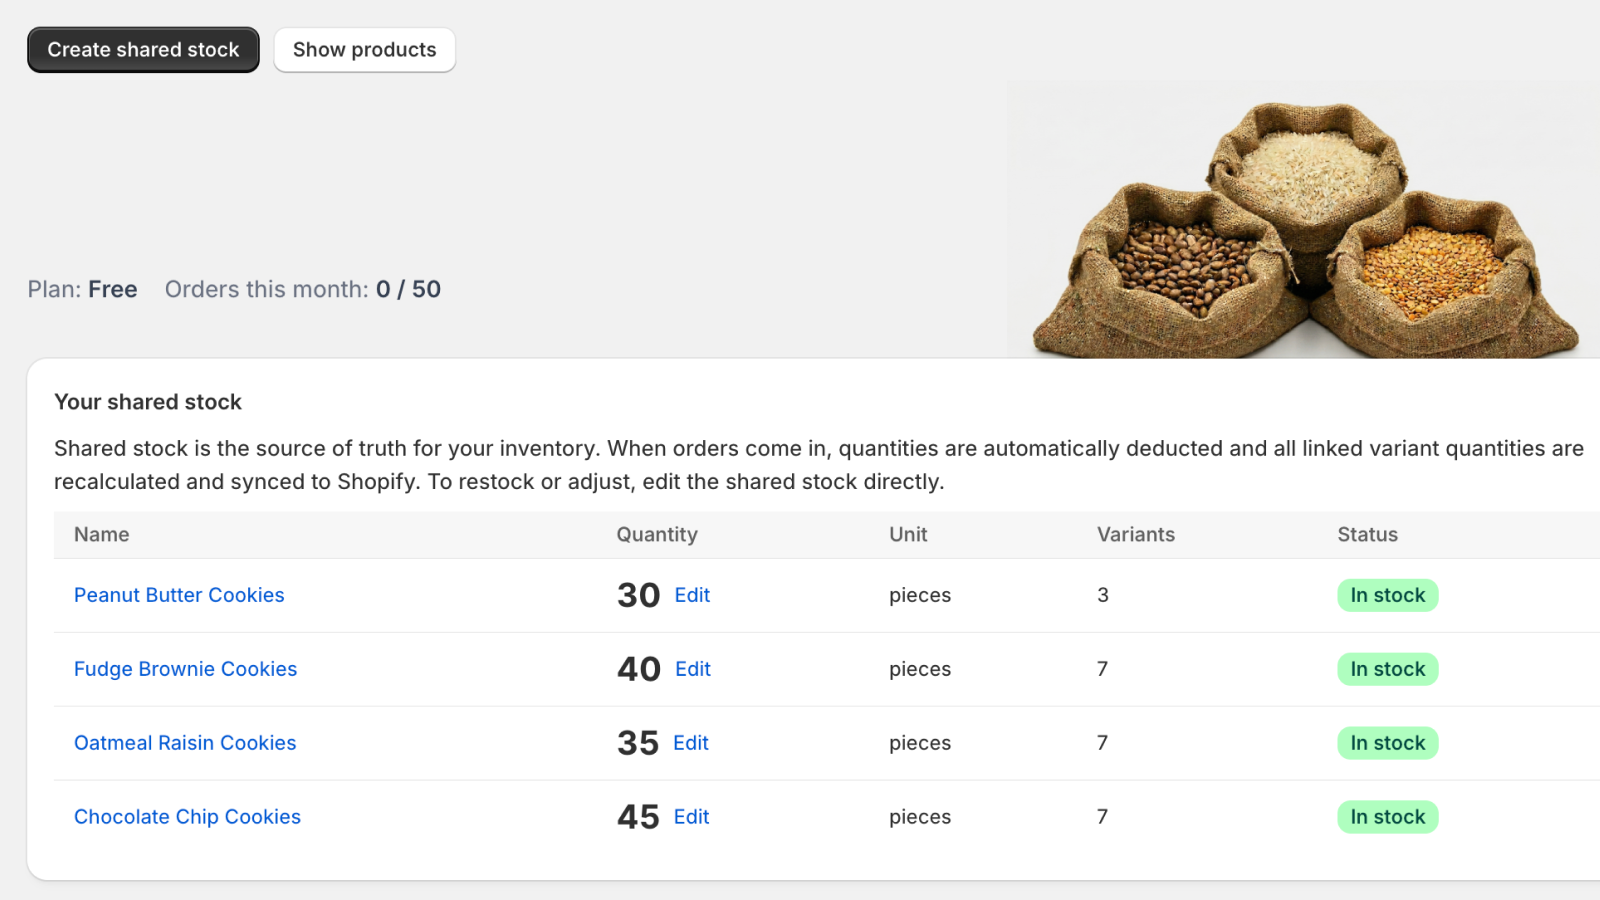Open the Oatmeal Raisin Cookies link

(185, 743)
